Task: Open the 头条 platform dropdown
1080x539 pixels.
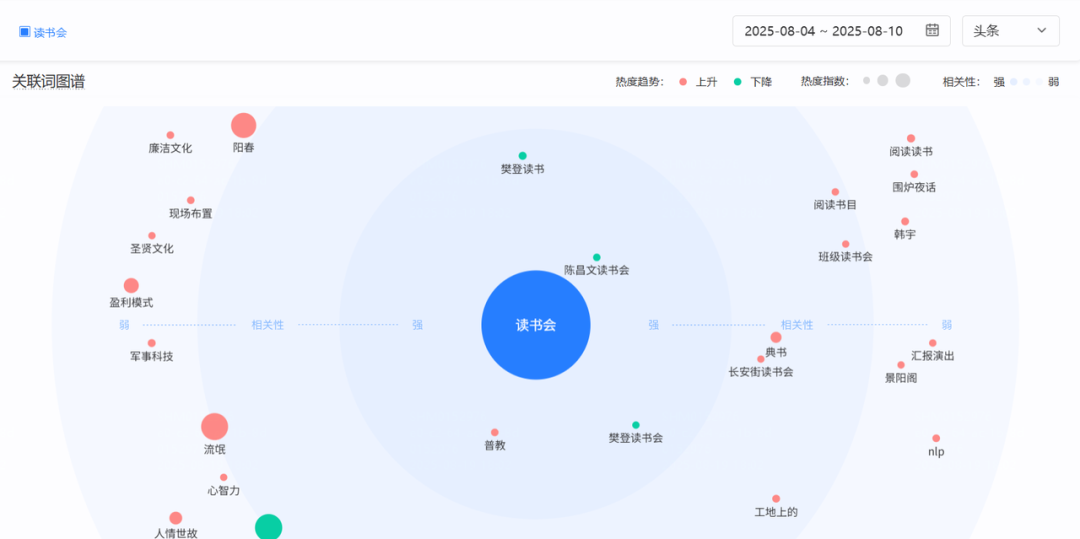Action: click(1010, 31)
